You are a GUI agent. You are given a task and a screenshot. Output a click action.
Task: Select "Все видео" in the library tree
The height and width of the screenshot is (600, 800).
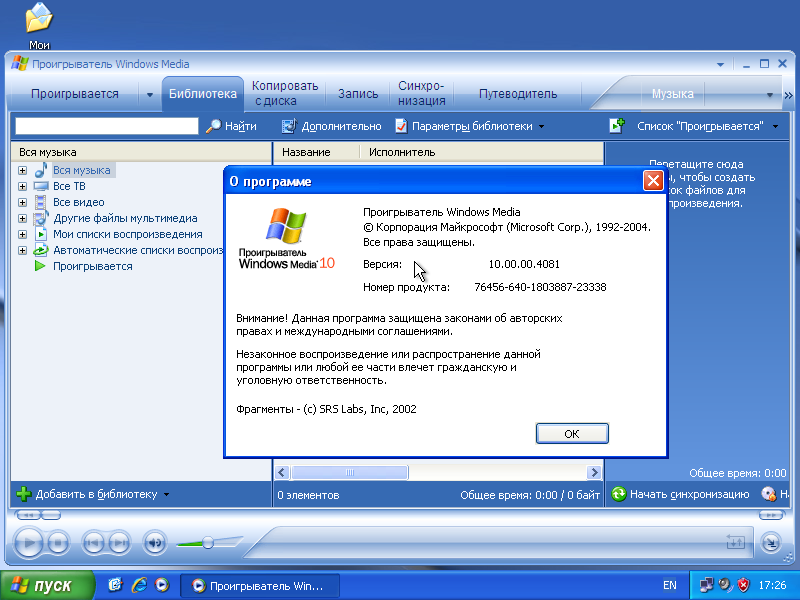pyautogui.click(x=79, y=203)
